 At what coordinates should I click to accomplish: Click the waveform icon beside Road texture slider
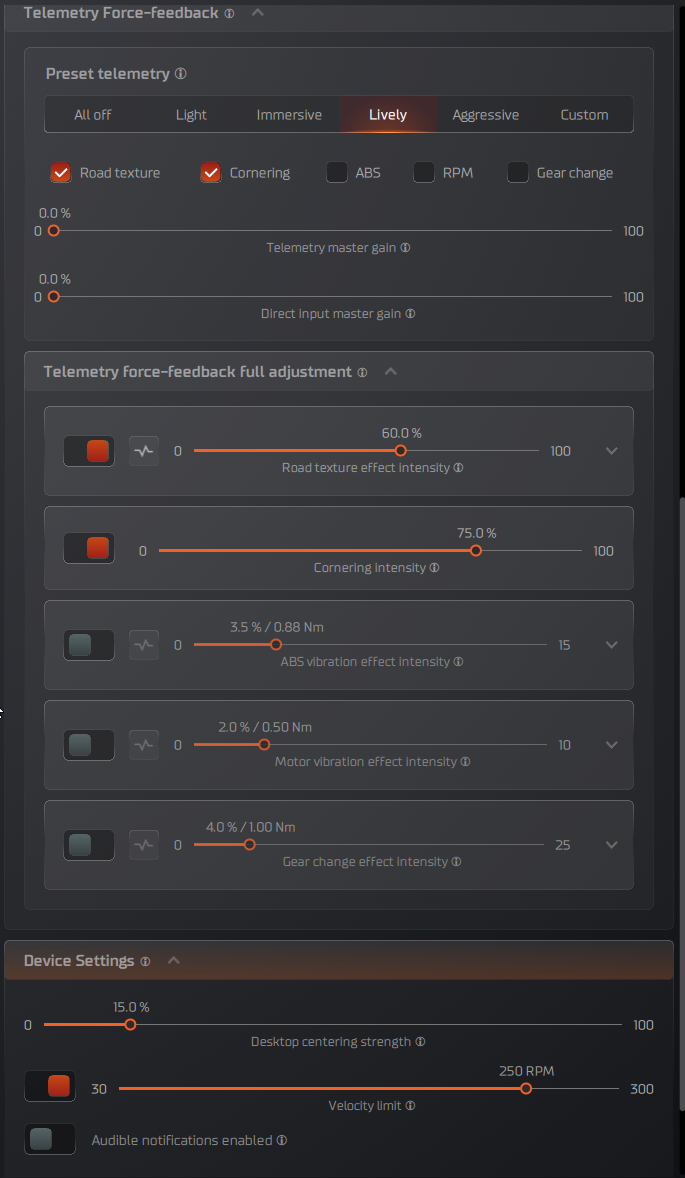pyautogui.click(x=144, y=451)
